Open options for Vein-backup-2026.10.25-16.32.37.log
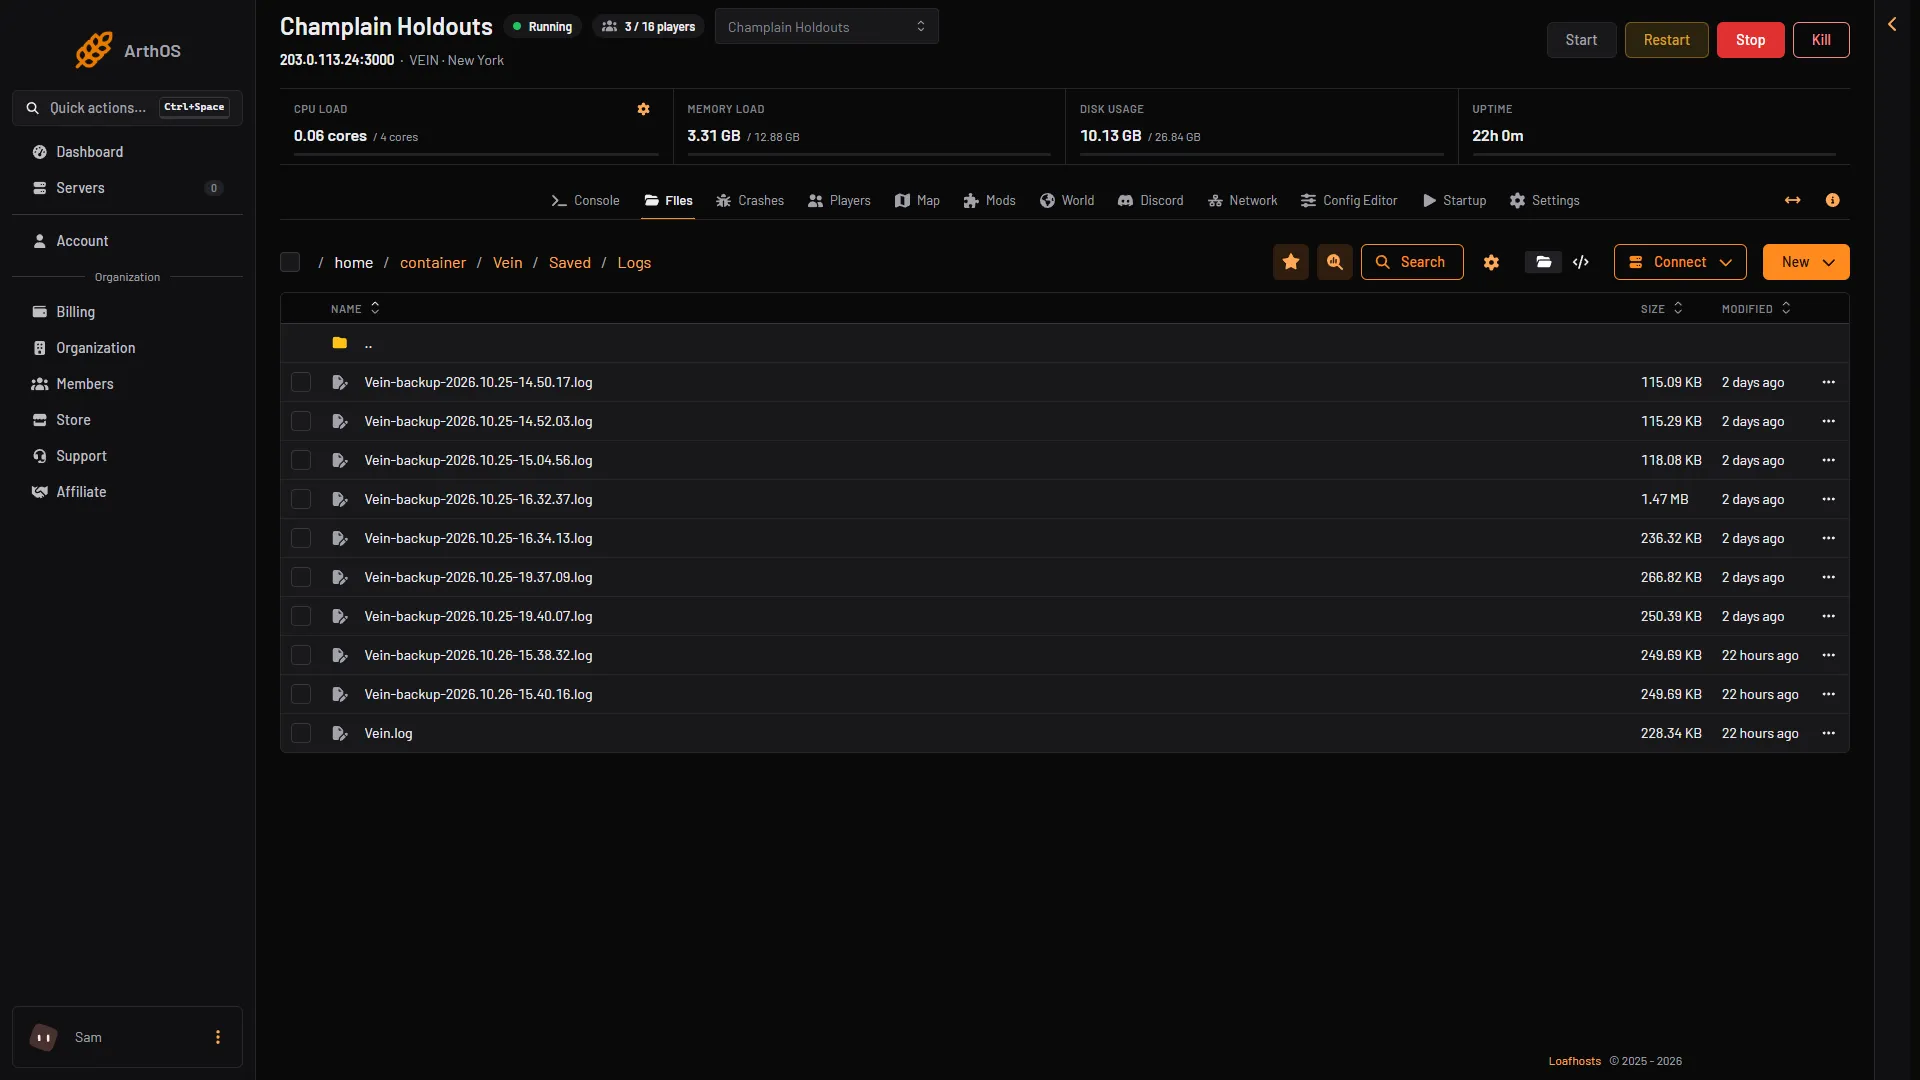 [x=1829, y=499]
